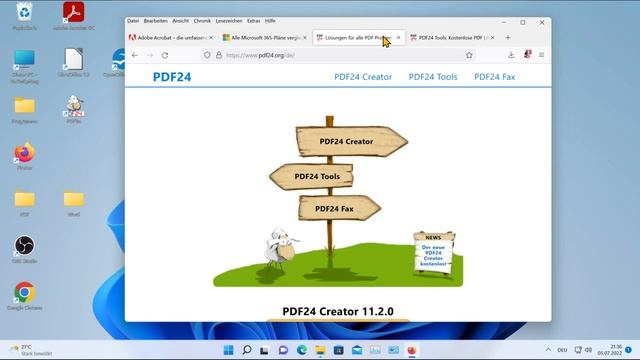Bookmark this page with the star icon
This screenshot has width=640, height=360.
click(x=469, y=55)
